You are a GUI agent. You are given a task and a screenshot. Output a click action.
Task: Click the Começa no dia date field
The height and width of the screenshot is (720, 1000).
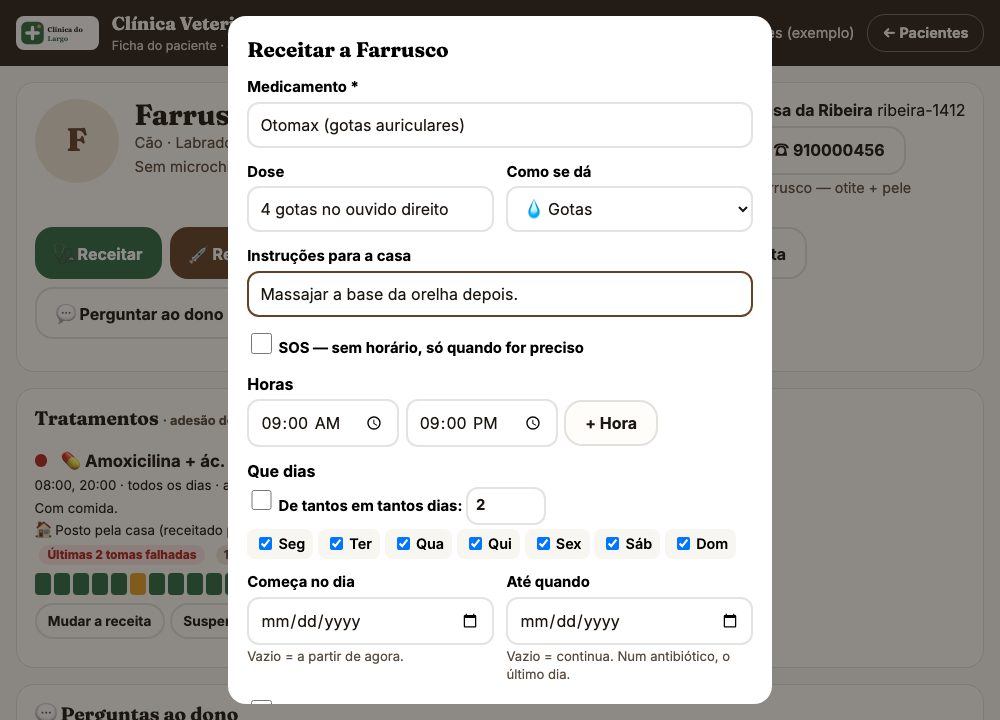[x=371, y=621]
